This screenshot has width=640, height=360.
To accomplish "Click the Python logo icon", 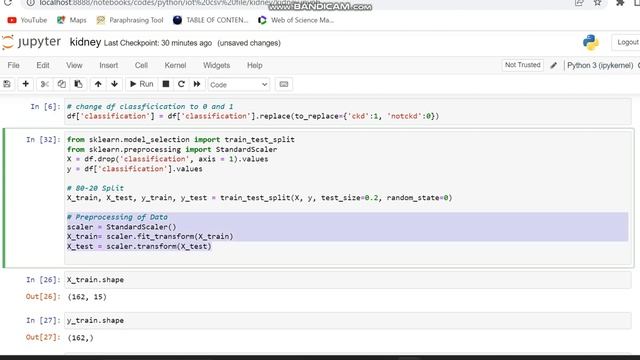I will point(591,42).
